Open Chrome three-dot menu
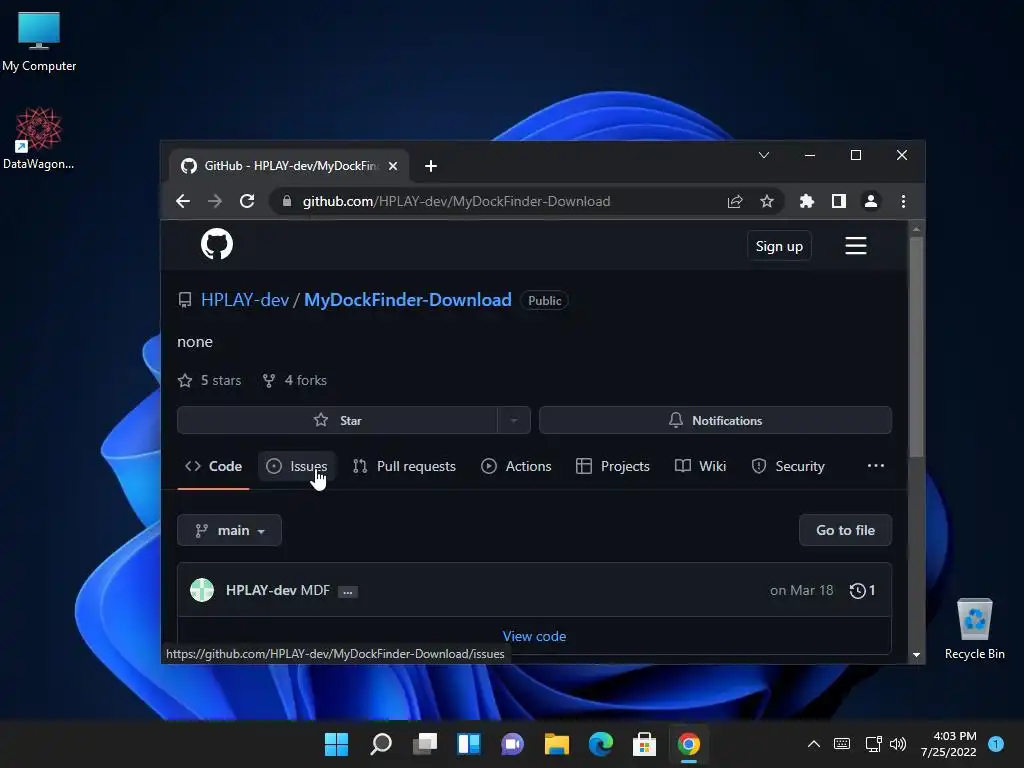 click(x=903, y=201)
